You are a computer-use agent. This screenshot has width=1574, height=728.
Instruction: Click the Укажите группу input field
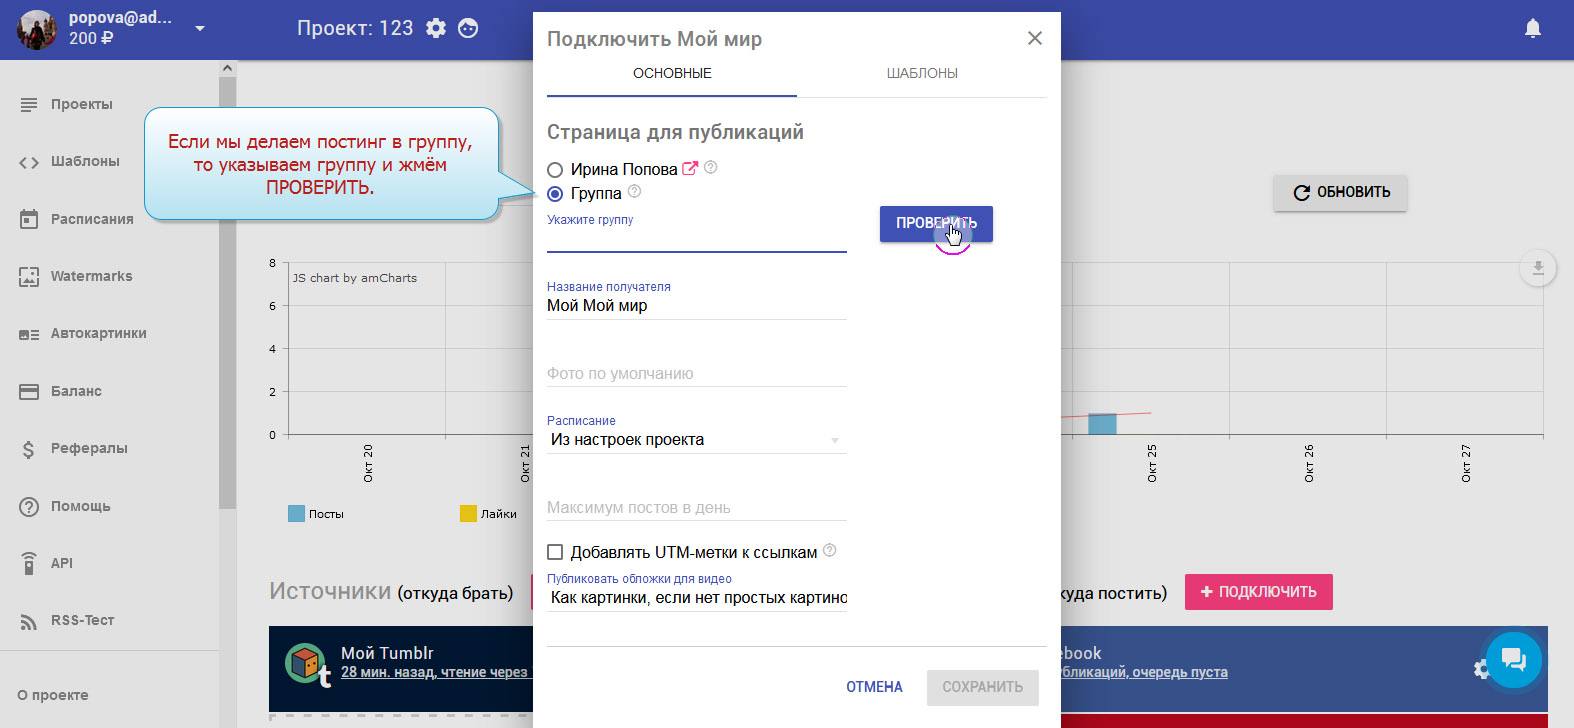pos(696,240)
